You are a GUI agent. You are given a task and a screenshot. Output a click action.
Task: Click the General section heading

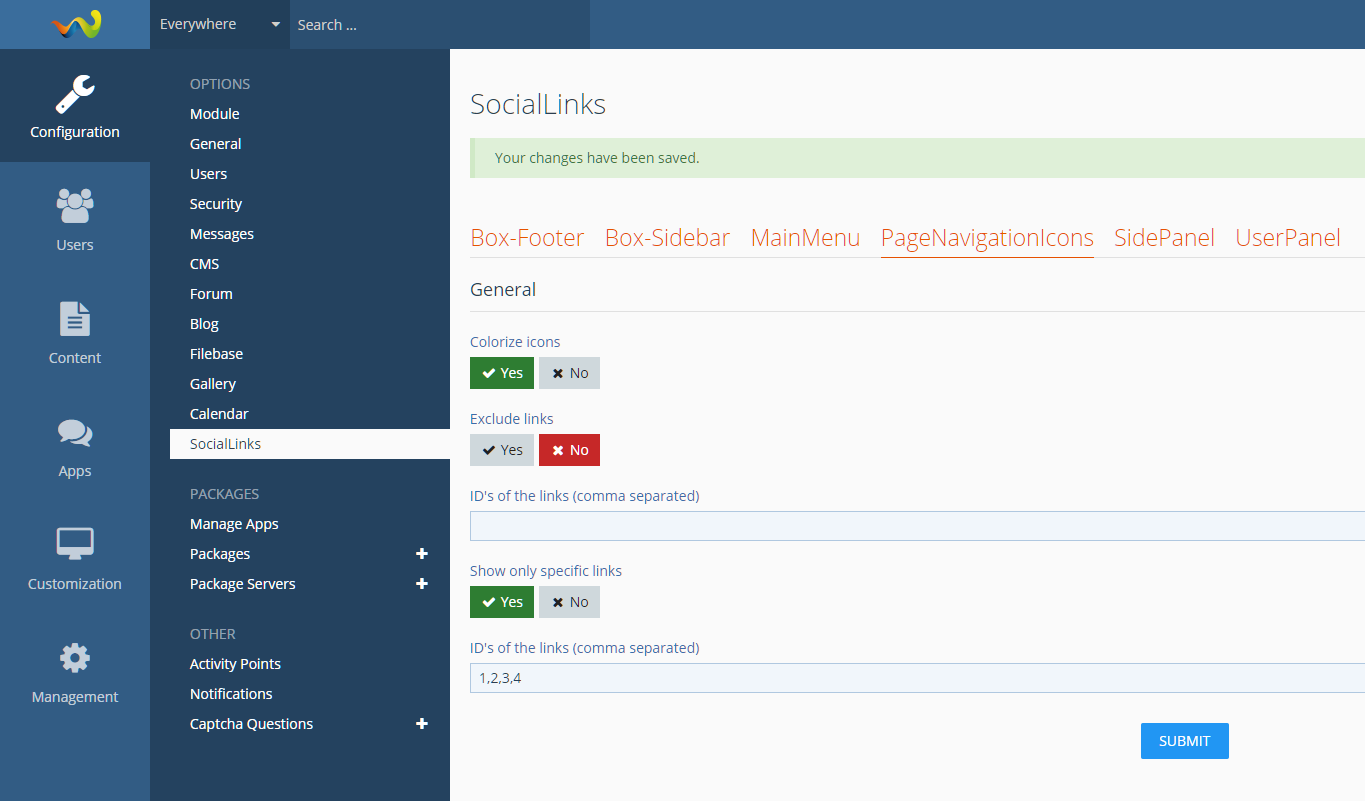503,290
